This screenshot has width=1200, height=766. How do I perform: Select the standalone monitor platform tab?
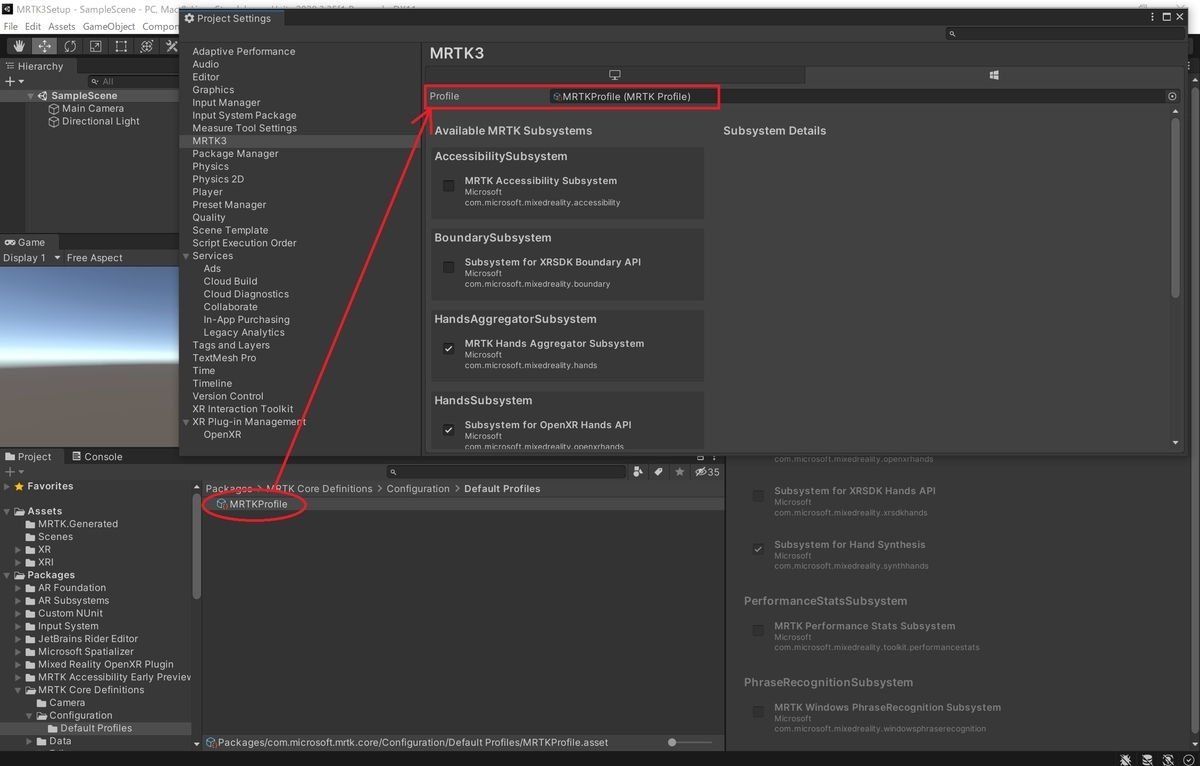[615, 75]
